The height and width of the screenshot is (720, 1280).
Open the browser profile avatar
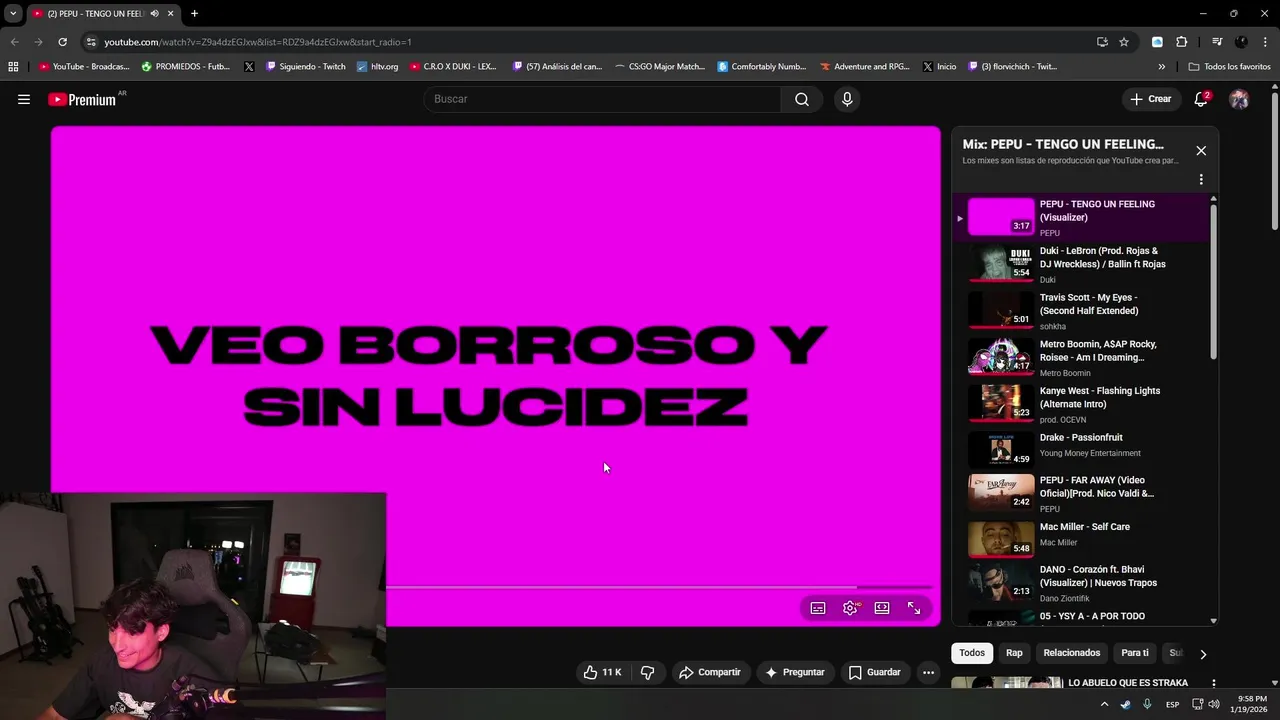click(x=1241, y=42)
